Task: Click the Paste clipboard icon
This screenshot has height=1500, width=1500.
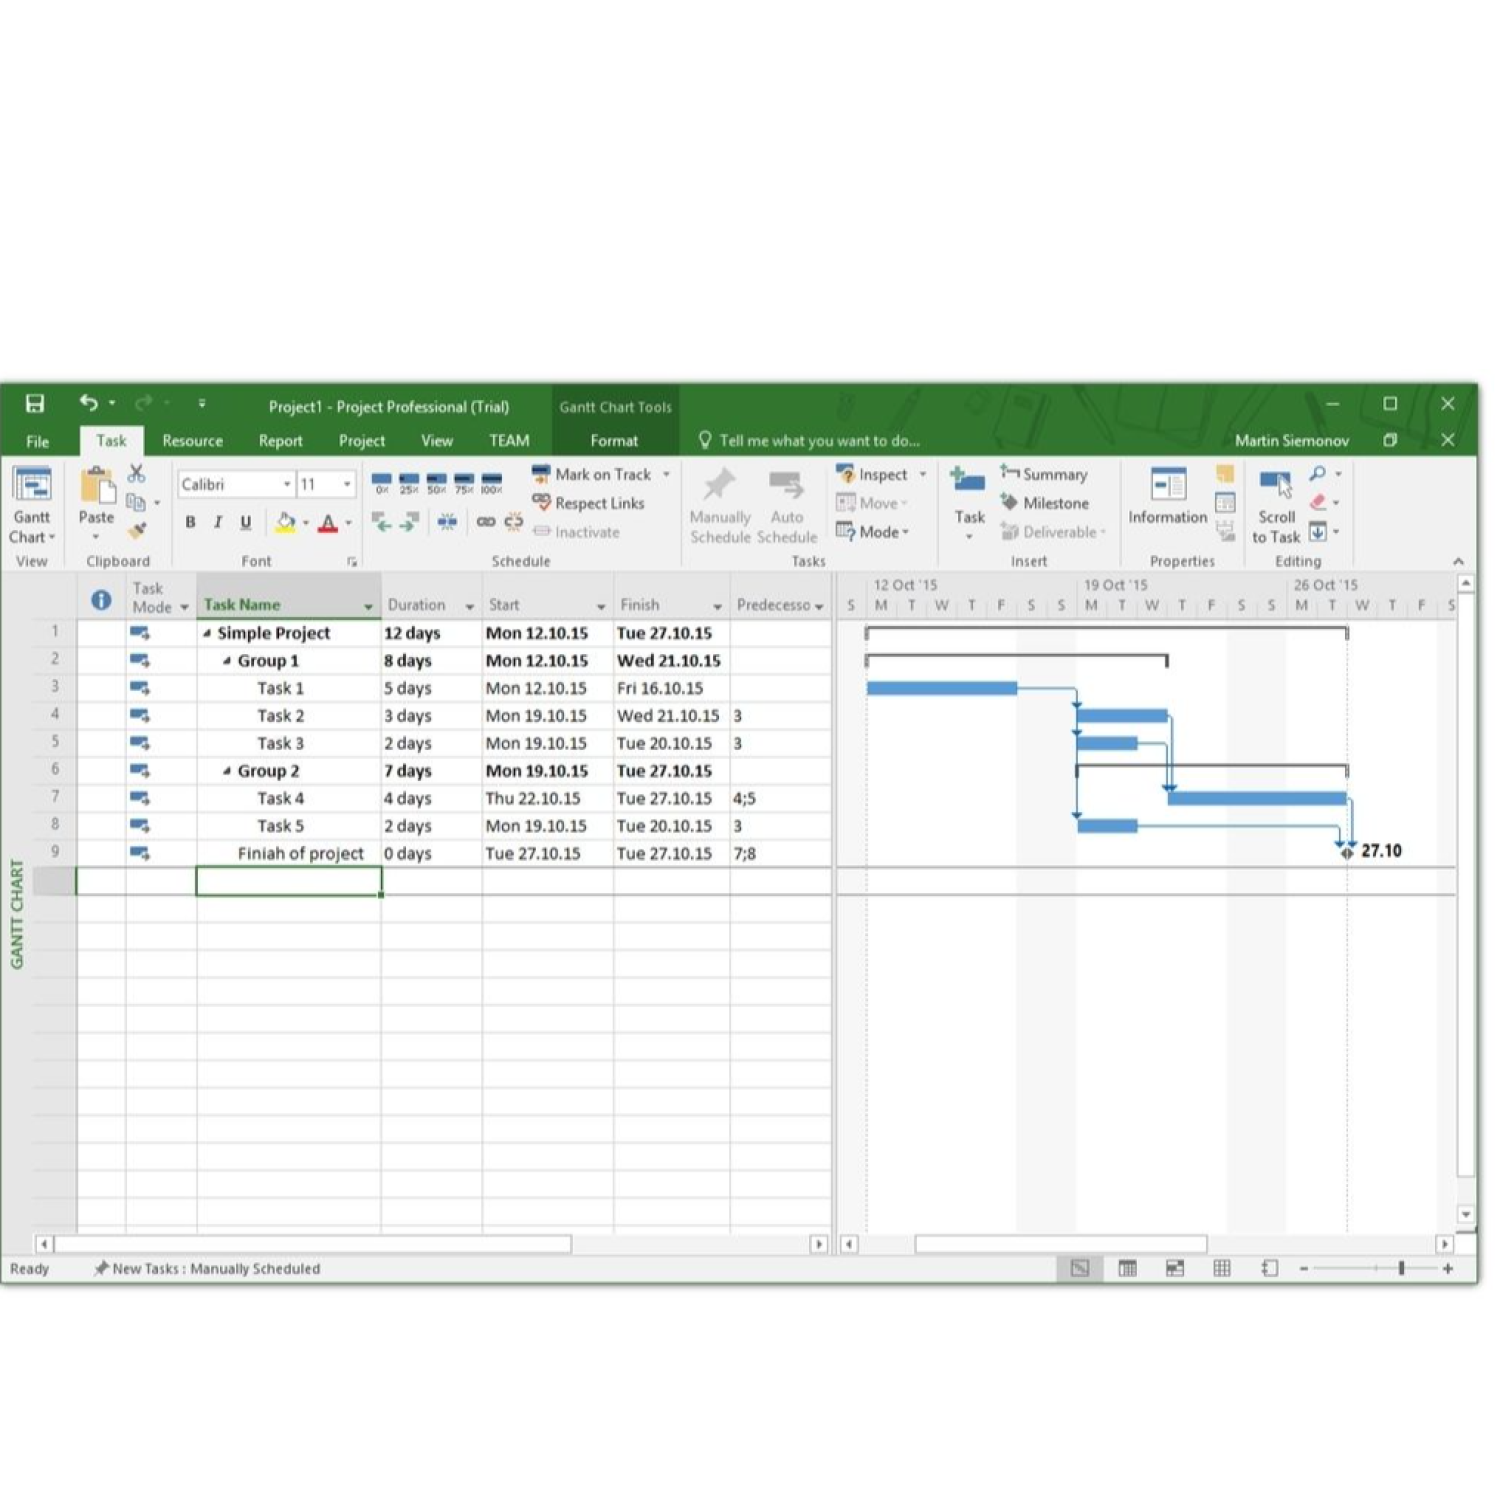Action: (97, 488)
